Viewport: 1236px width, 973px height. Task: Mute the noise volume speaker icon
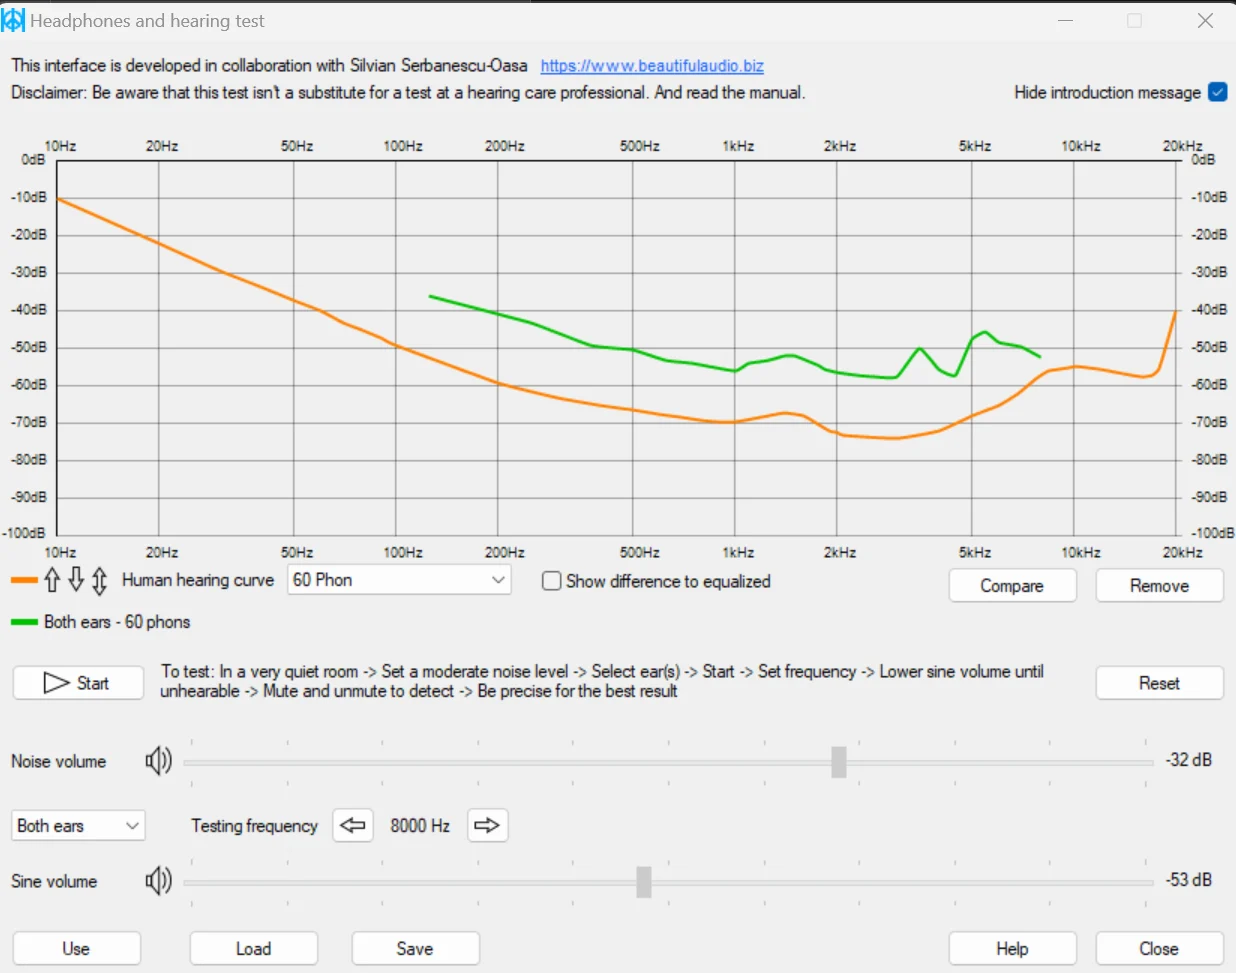(158, 761)
